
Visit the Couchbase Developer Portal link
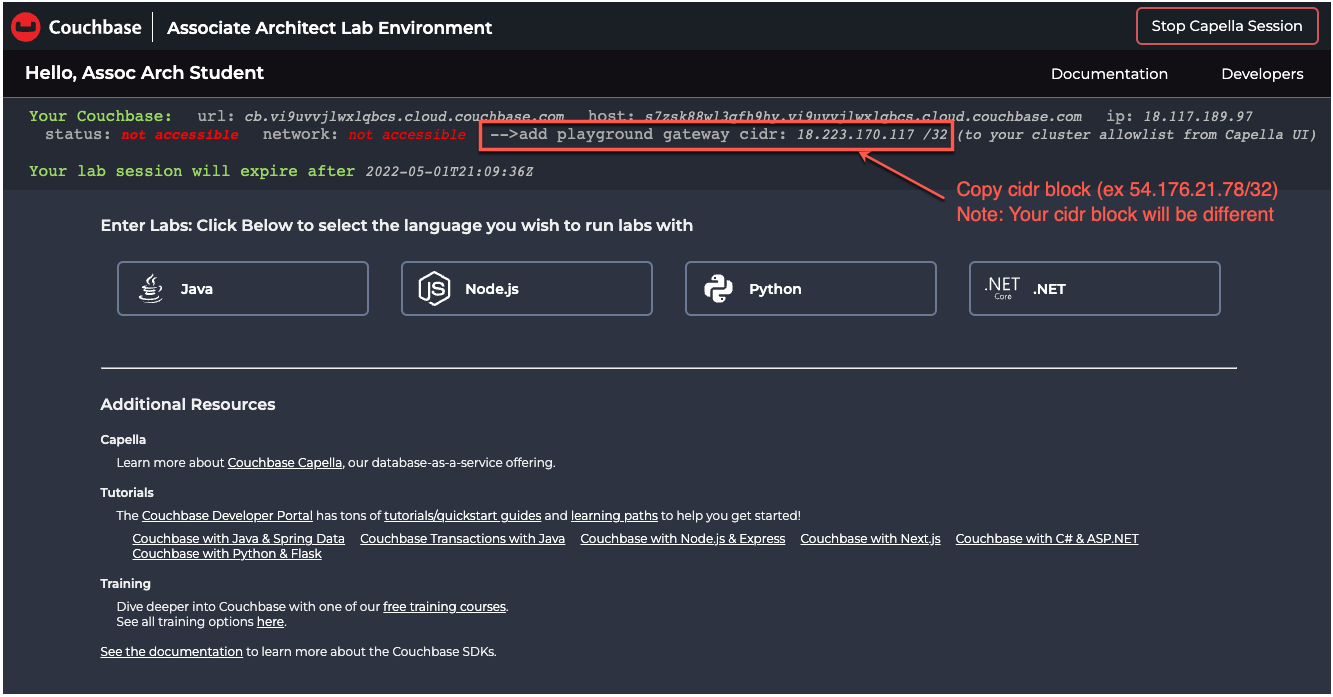227,516
